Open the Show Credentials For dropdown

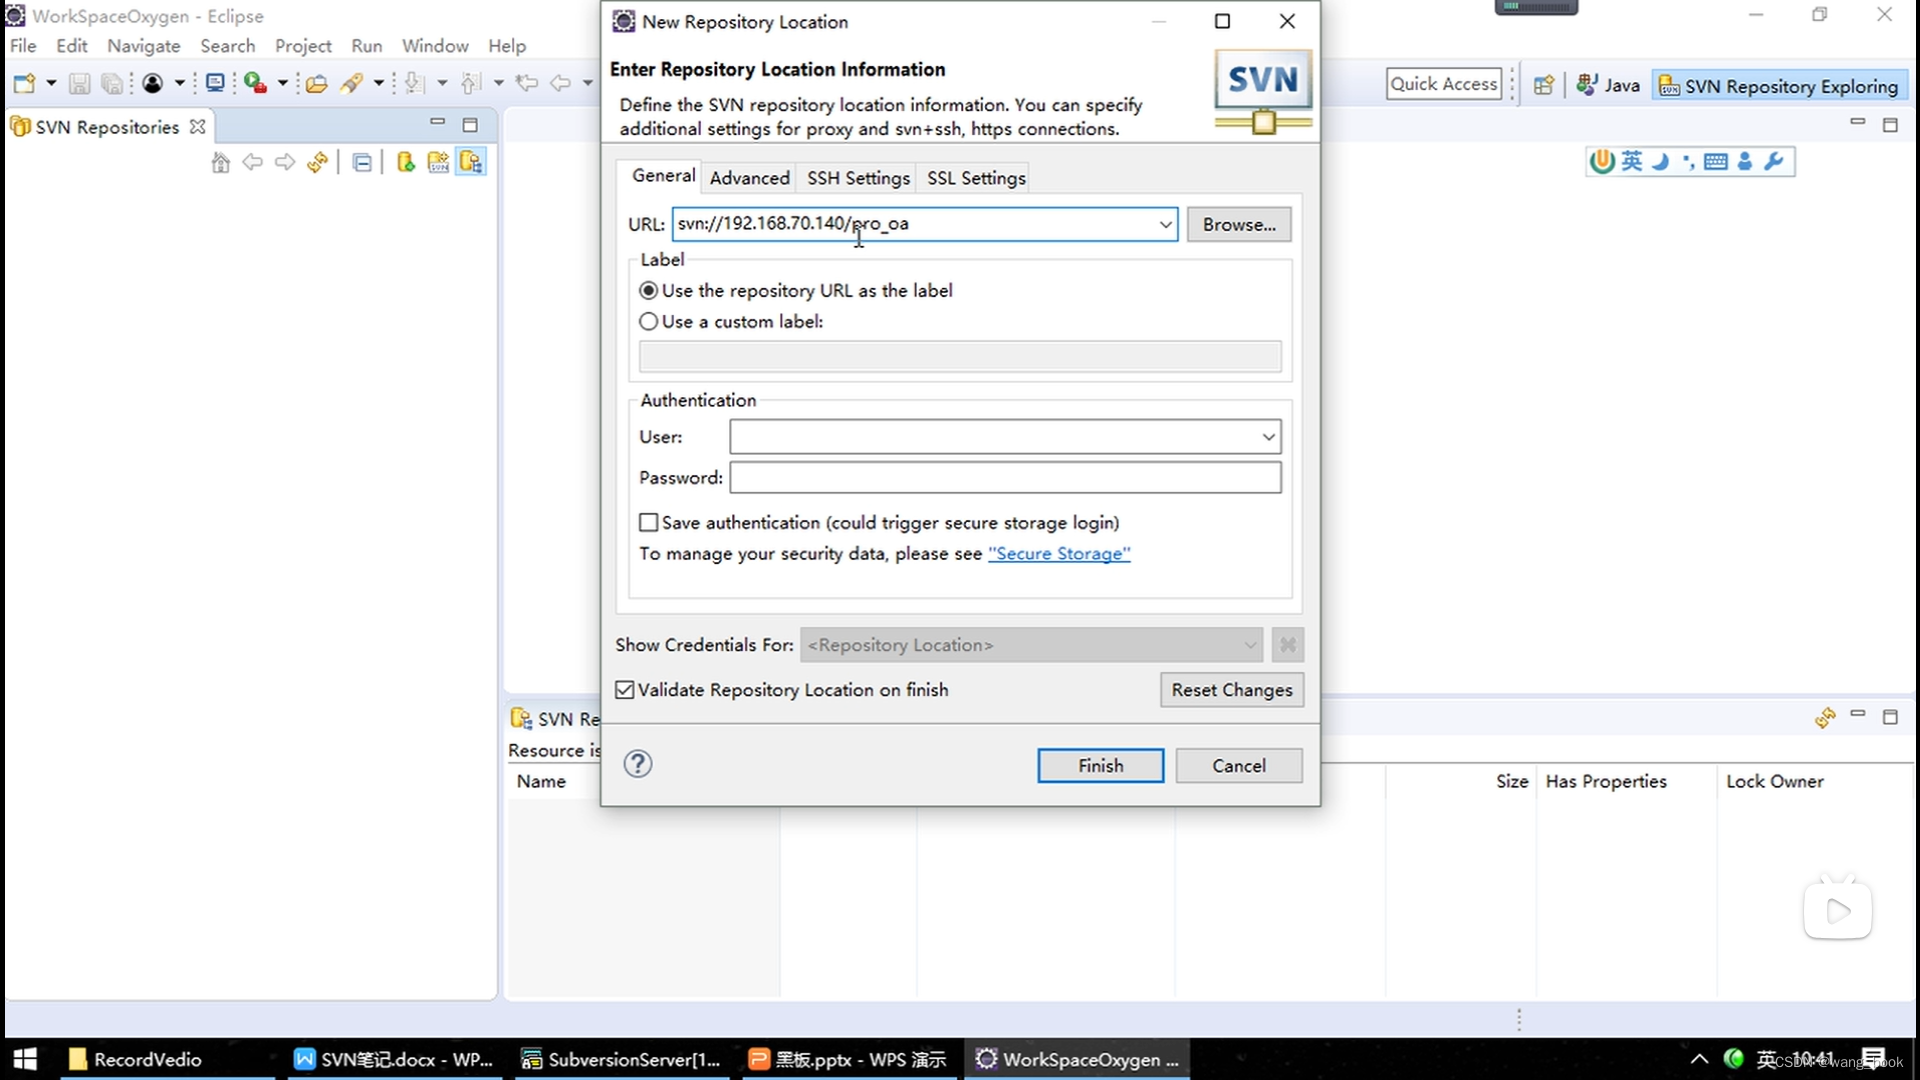(x=1031, y=645)
